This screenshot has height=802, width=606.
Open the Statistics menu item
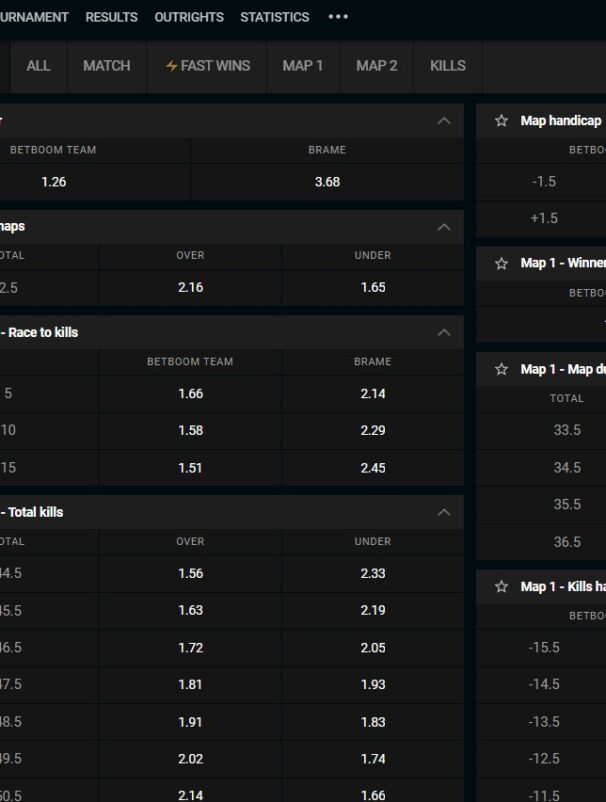274,17
